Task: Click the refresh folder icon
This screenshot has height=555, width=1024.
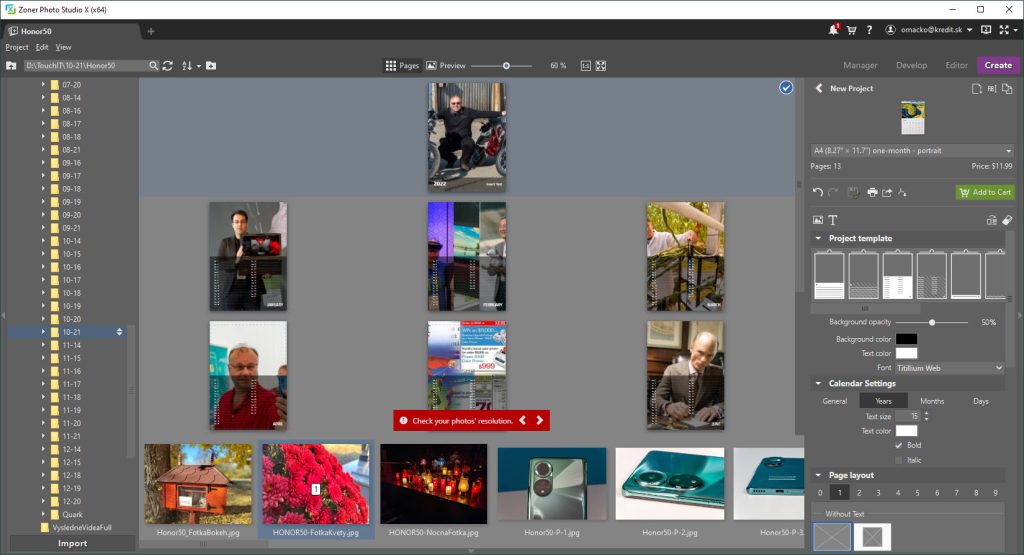Action: pos(167,66)
